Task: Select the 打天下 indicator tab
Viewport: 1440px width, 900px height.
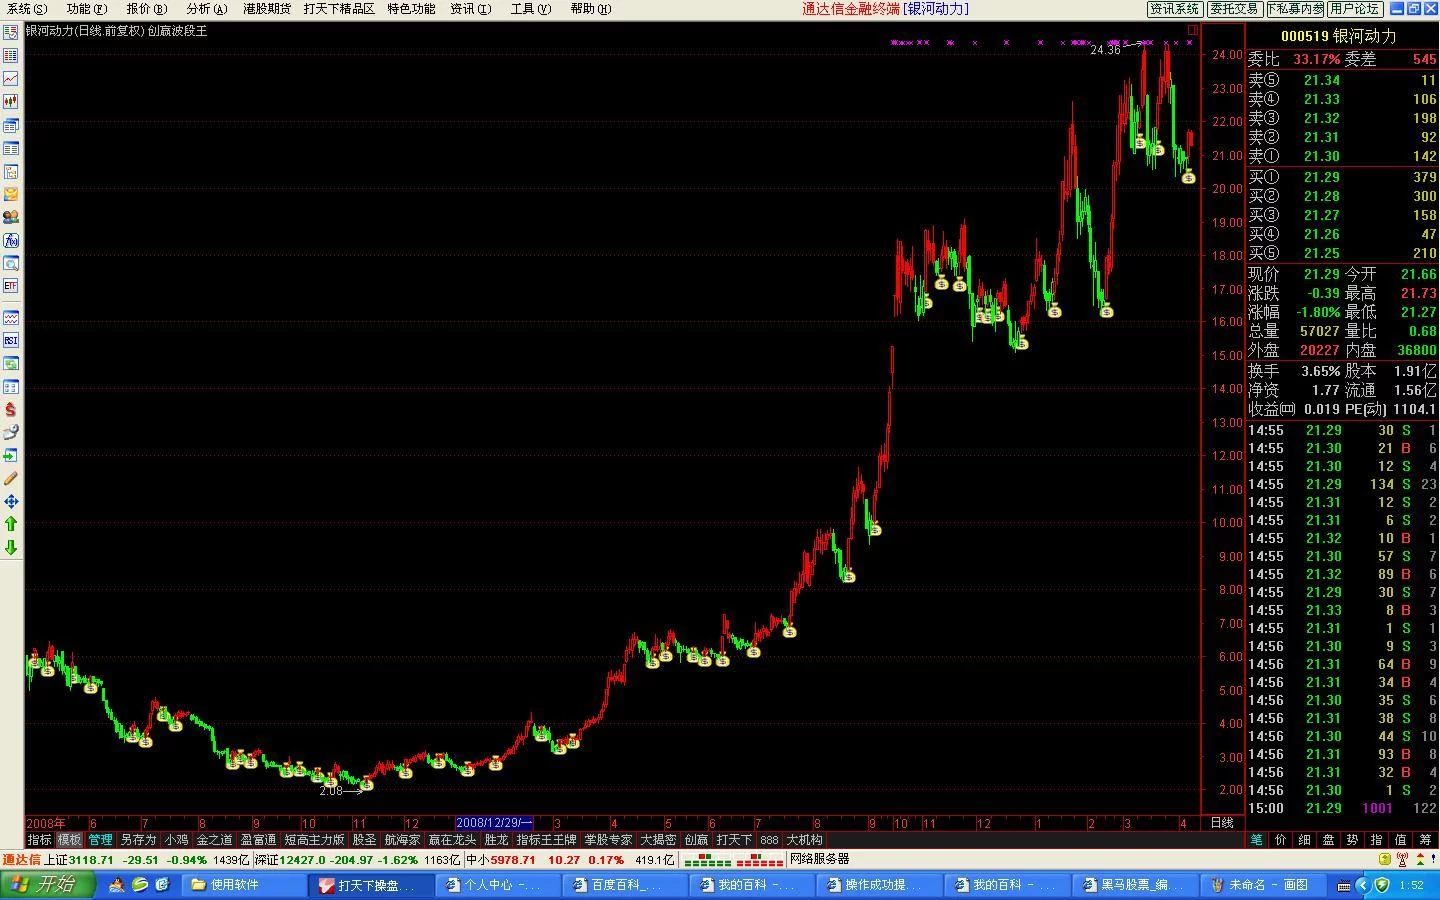Action: tap(734, 840)
